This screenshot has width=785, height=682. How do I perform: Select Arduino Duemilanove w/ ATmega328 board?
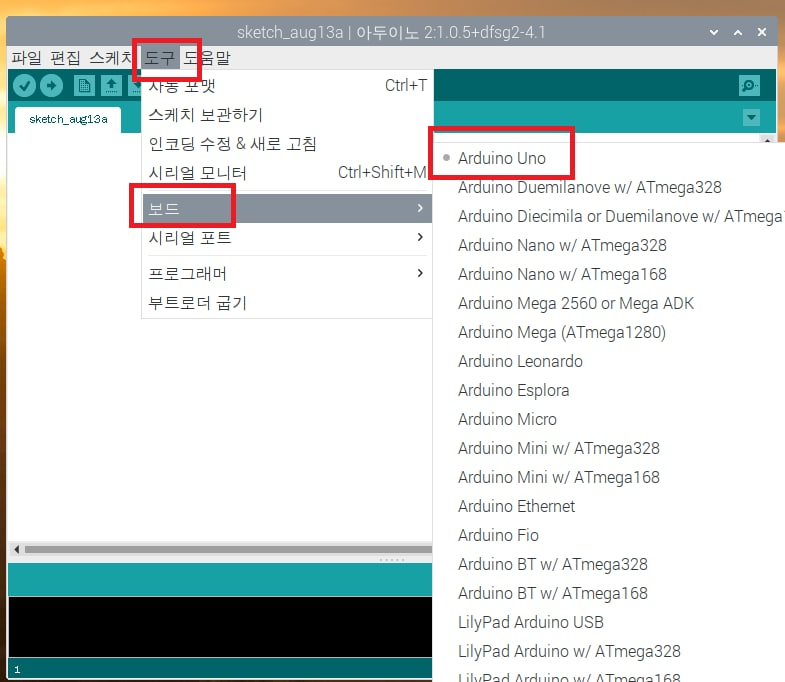(609, 187)
